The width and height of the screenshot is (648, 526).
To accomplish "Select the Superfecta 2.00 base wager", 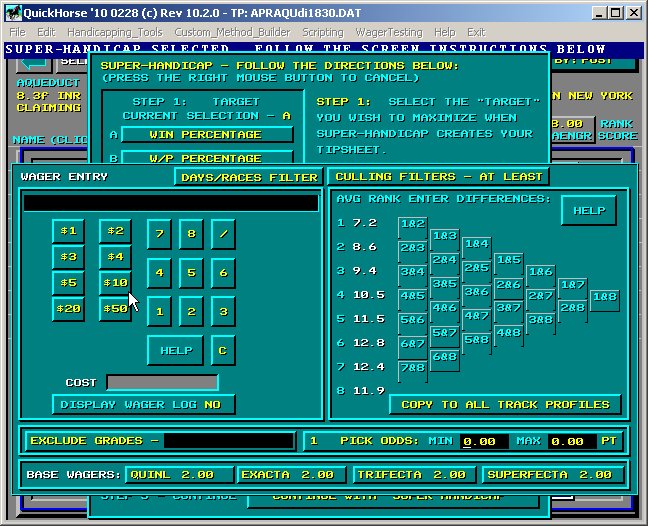I will pyautogui.click(x=553, y=475).
